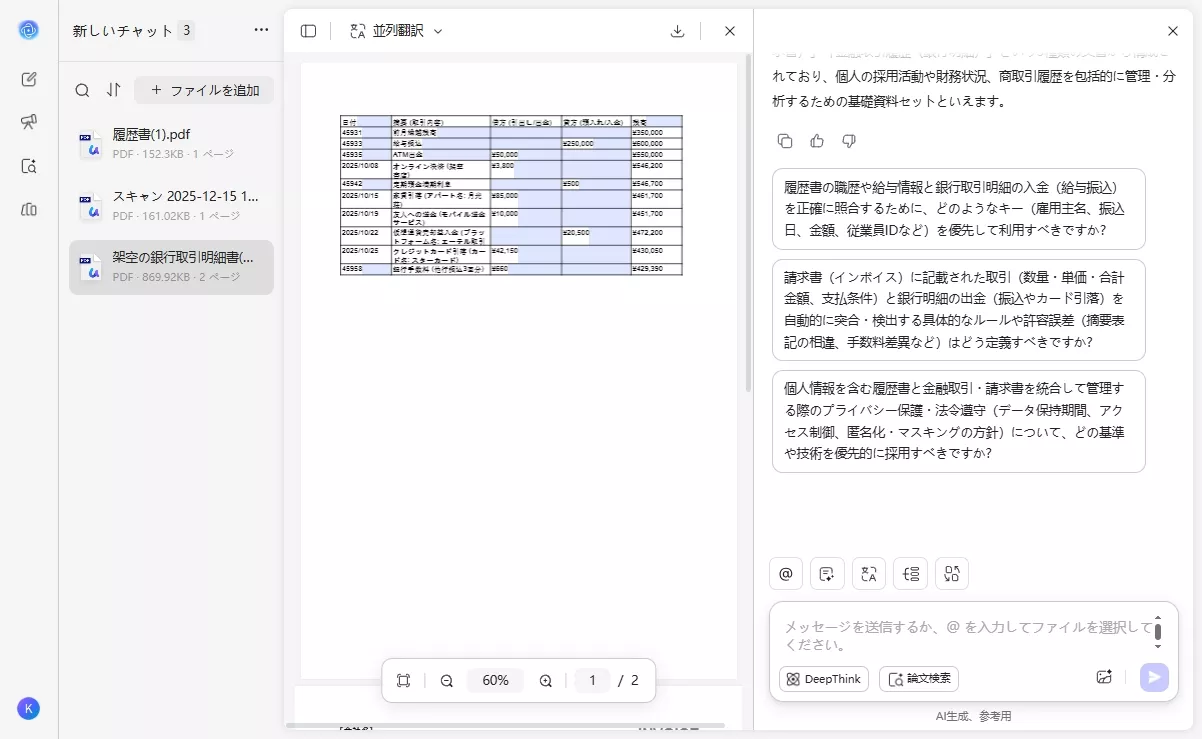The height and width of the screenshot is (739, 1202).
Task: Download the currently viewed PDF
Action: [x=678, y=31]
